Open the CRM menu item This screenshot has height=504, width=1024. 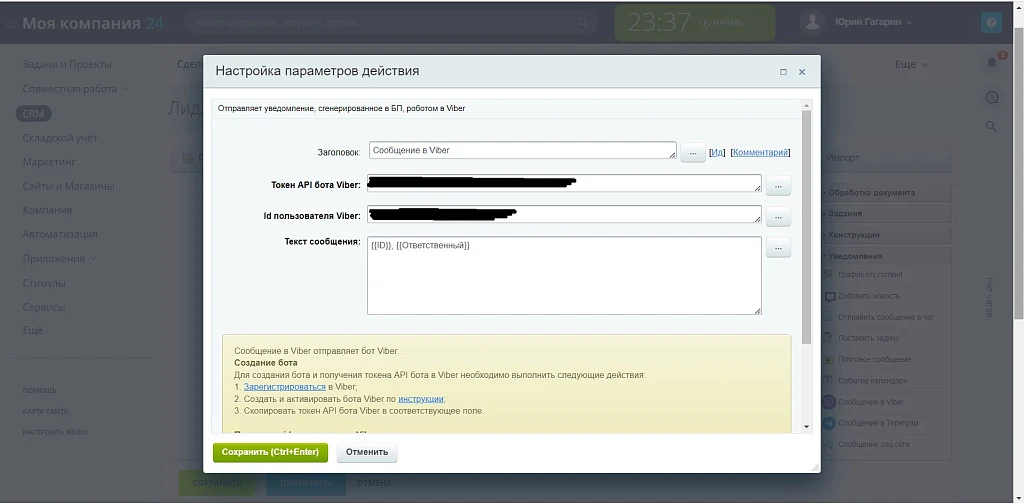tap(33, 114)
